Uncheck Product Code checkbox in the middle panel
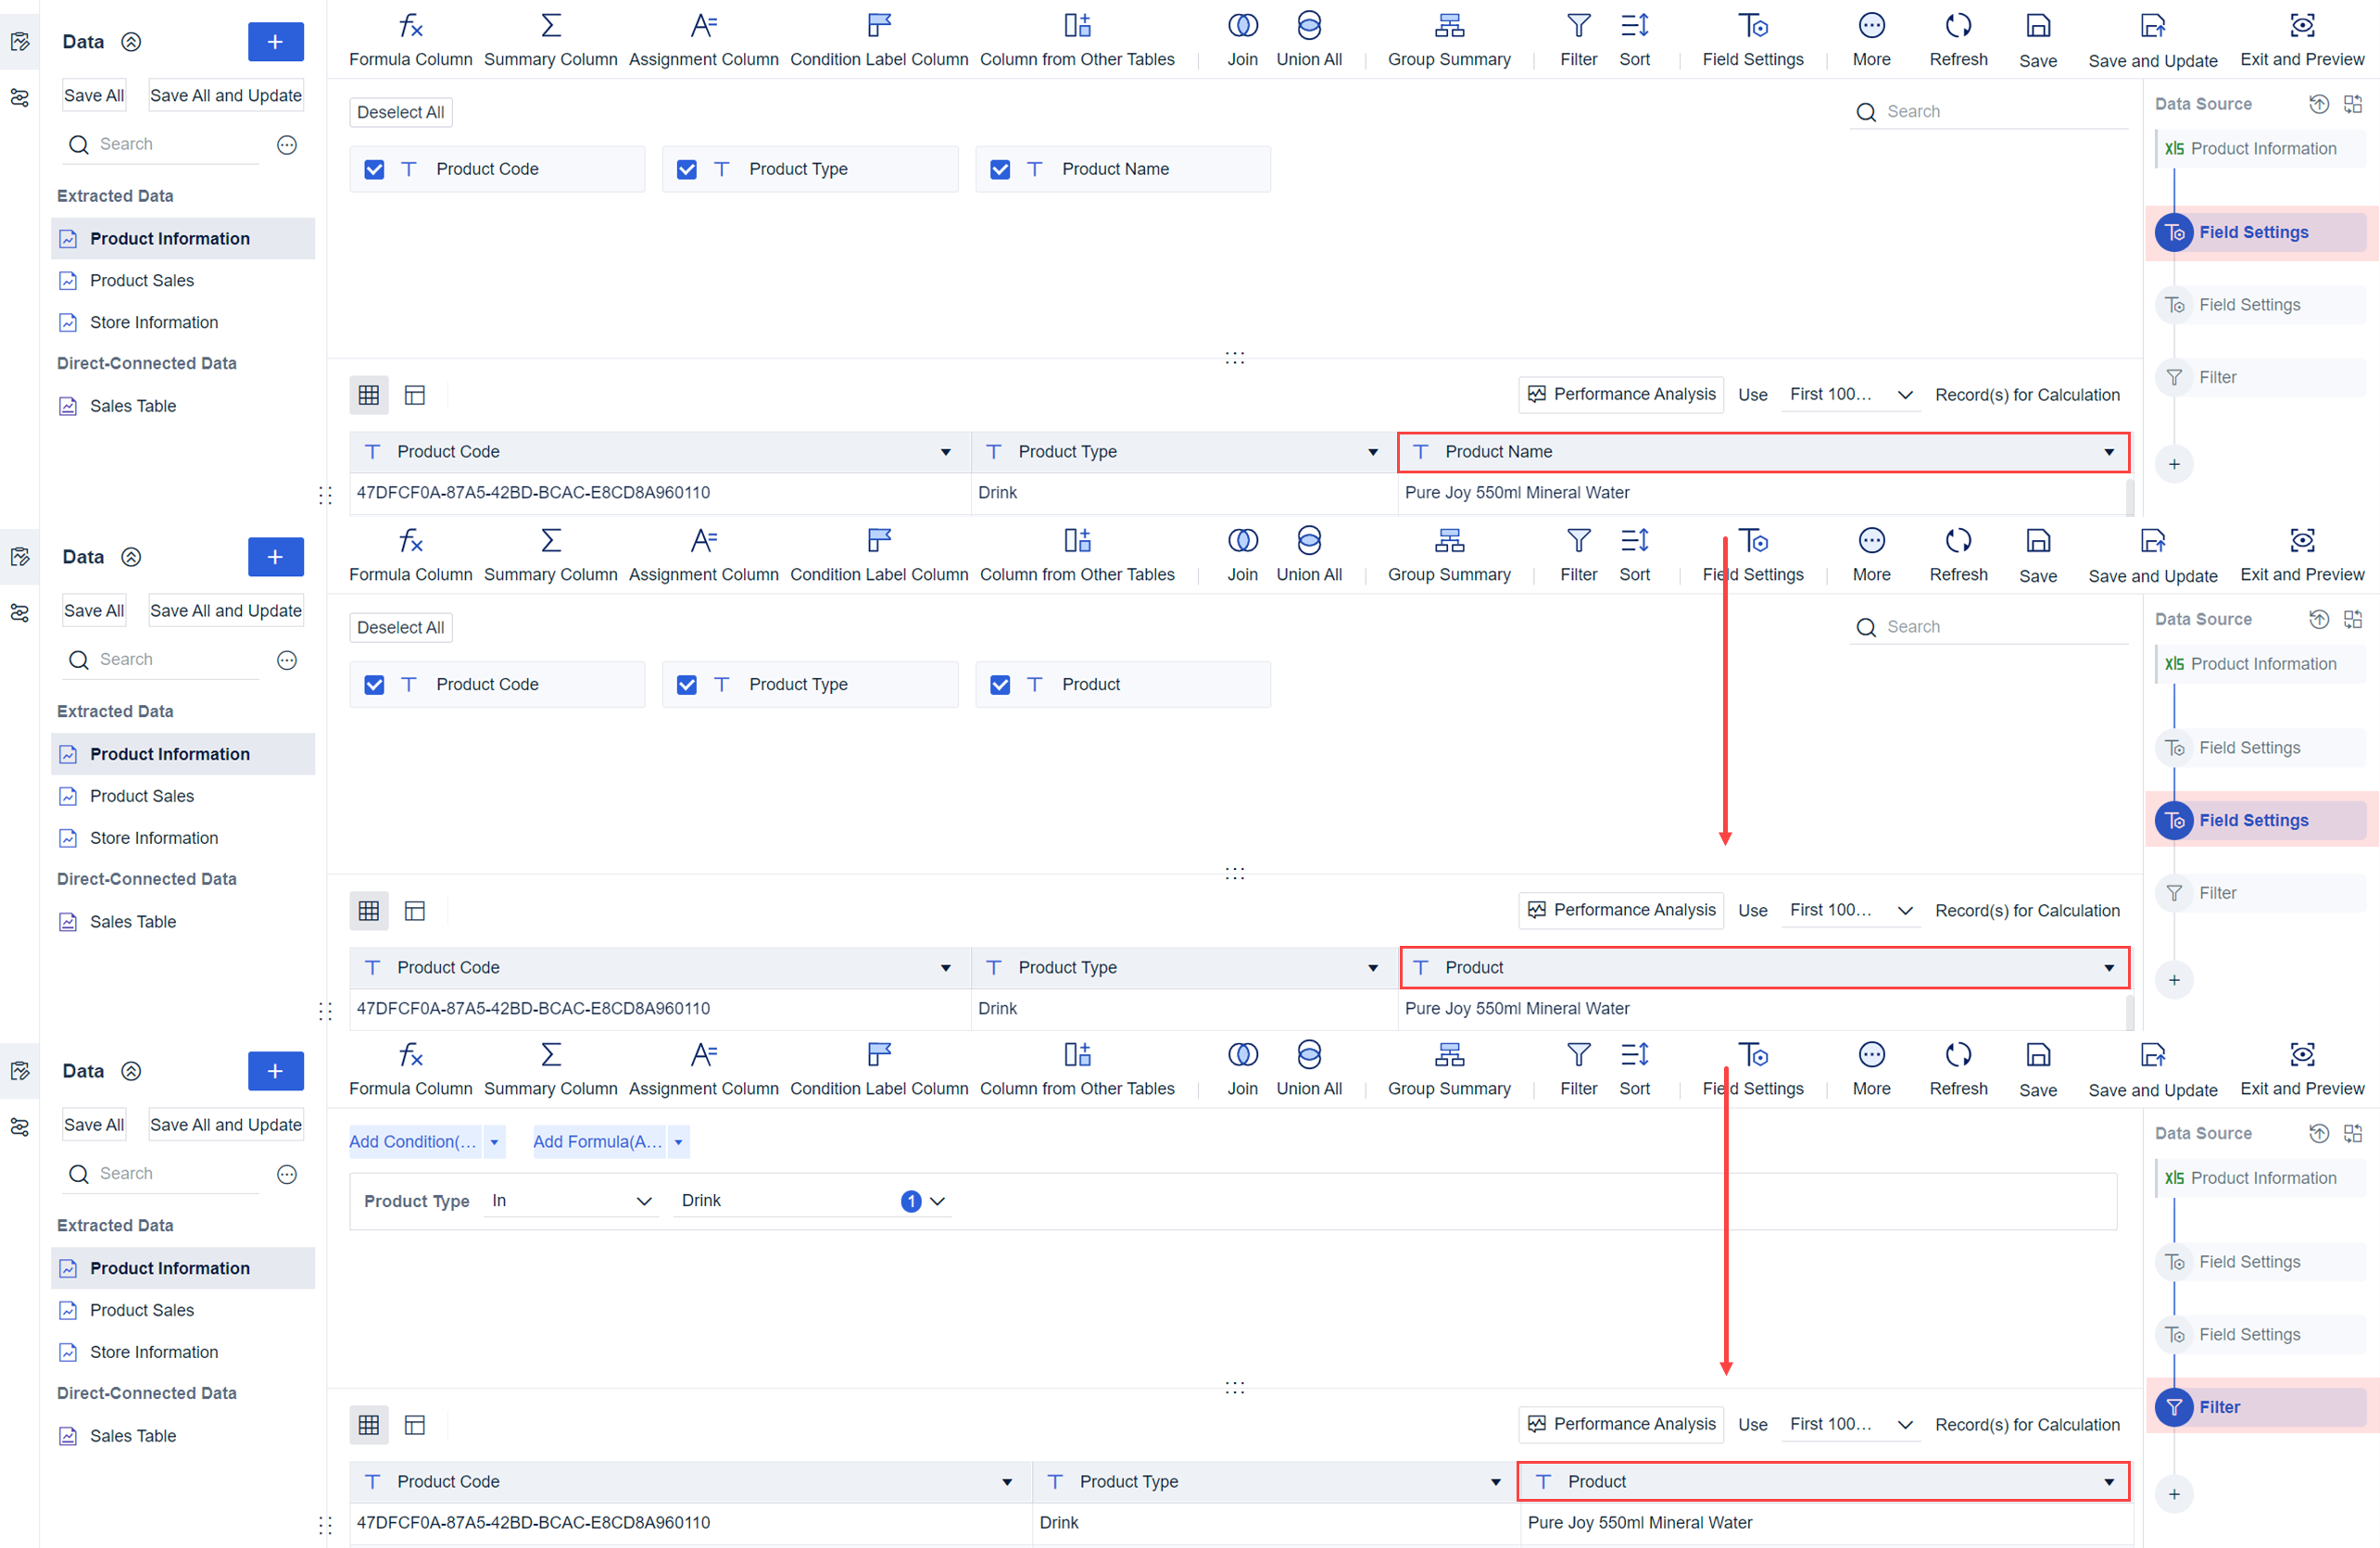The image size is (2380, 1548). [x=374, y=685]
